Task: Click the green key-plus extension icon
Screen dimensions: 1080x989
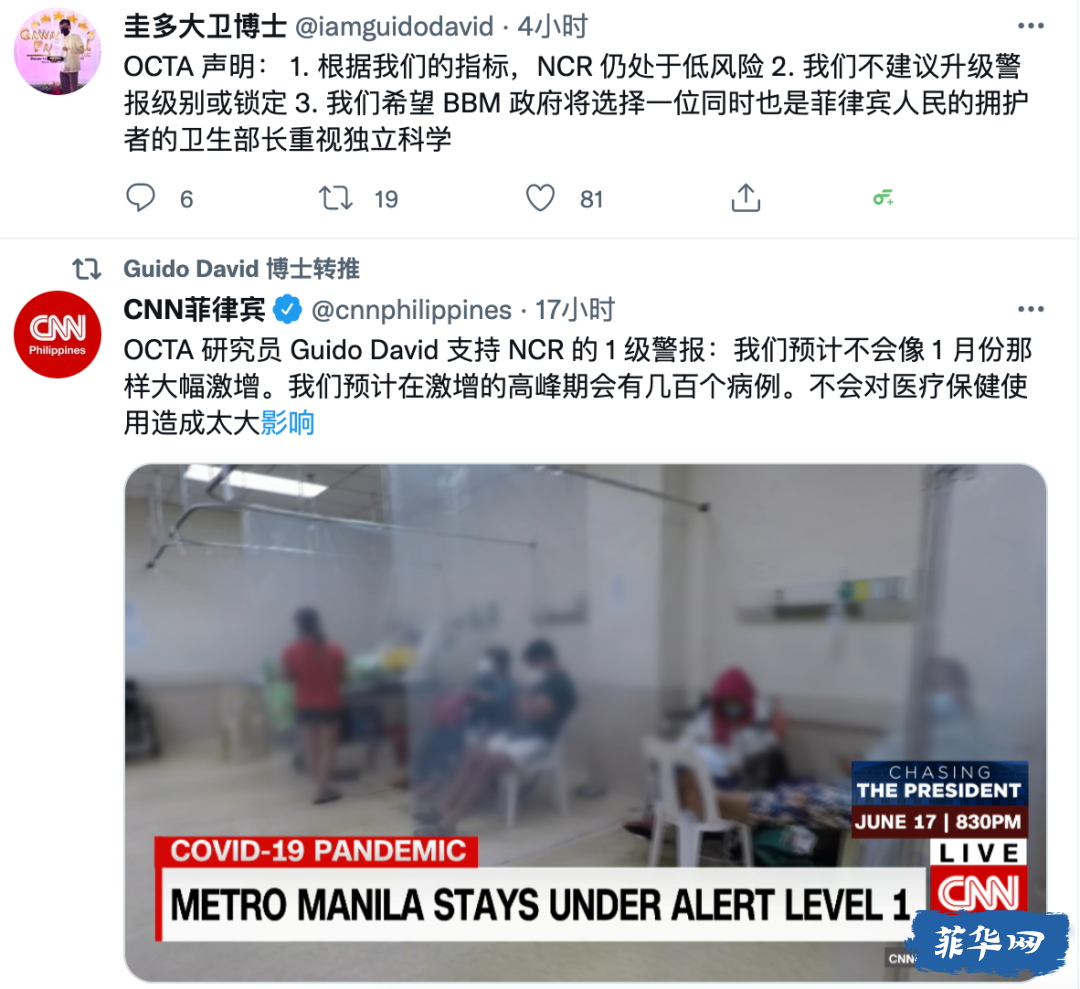Action: [883, 198]
